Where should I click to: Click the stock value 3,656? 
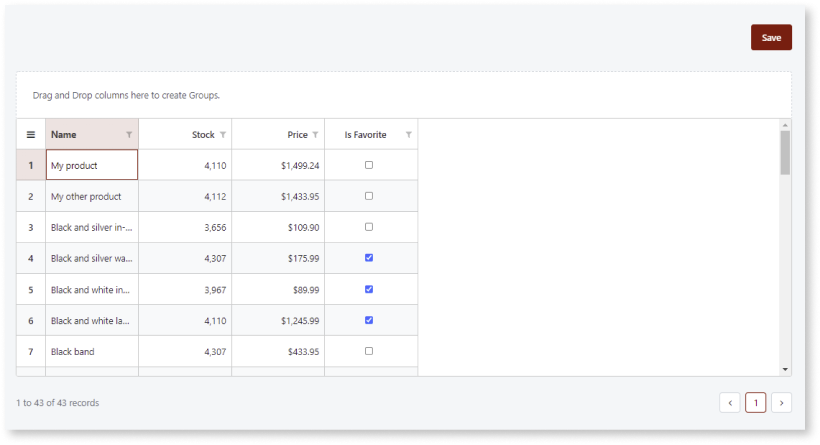(215, 227)
